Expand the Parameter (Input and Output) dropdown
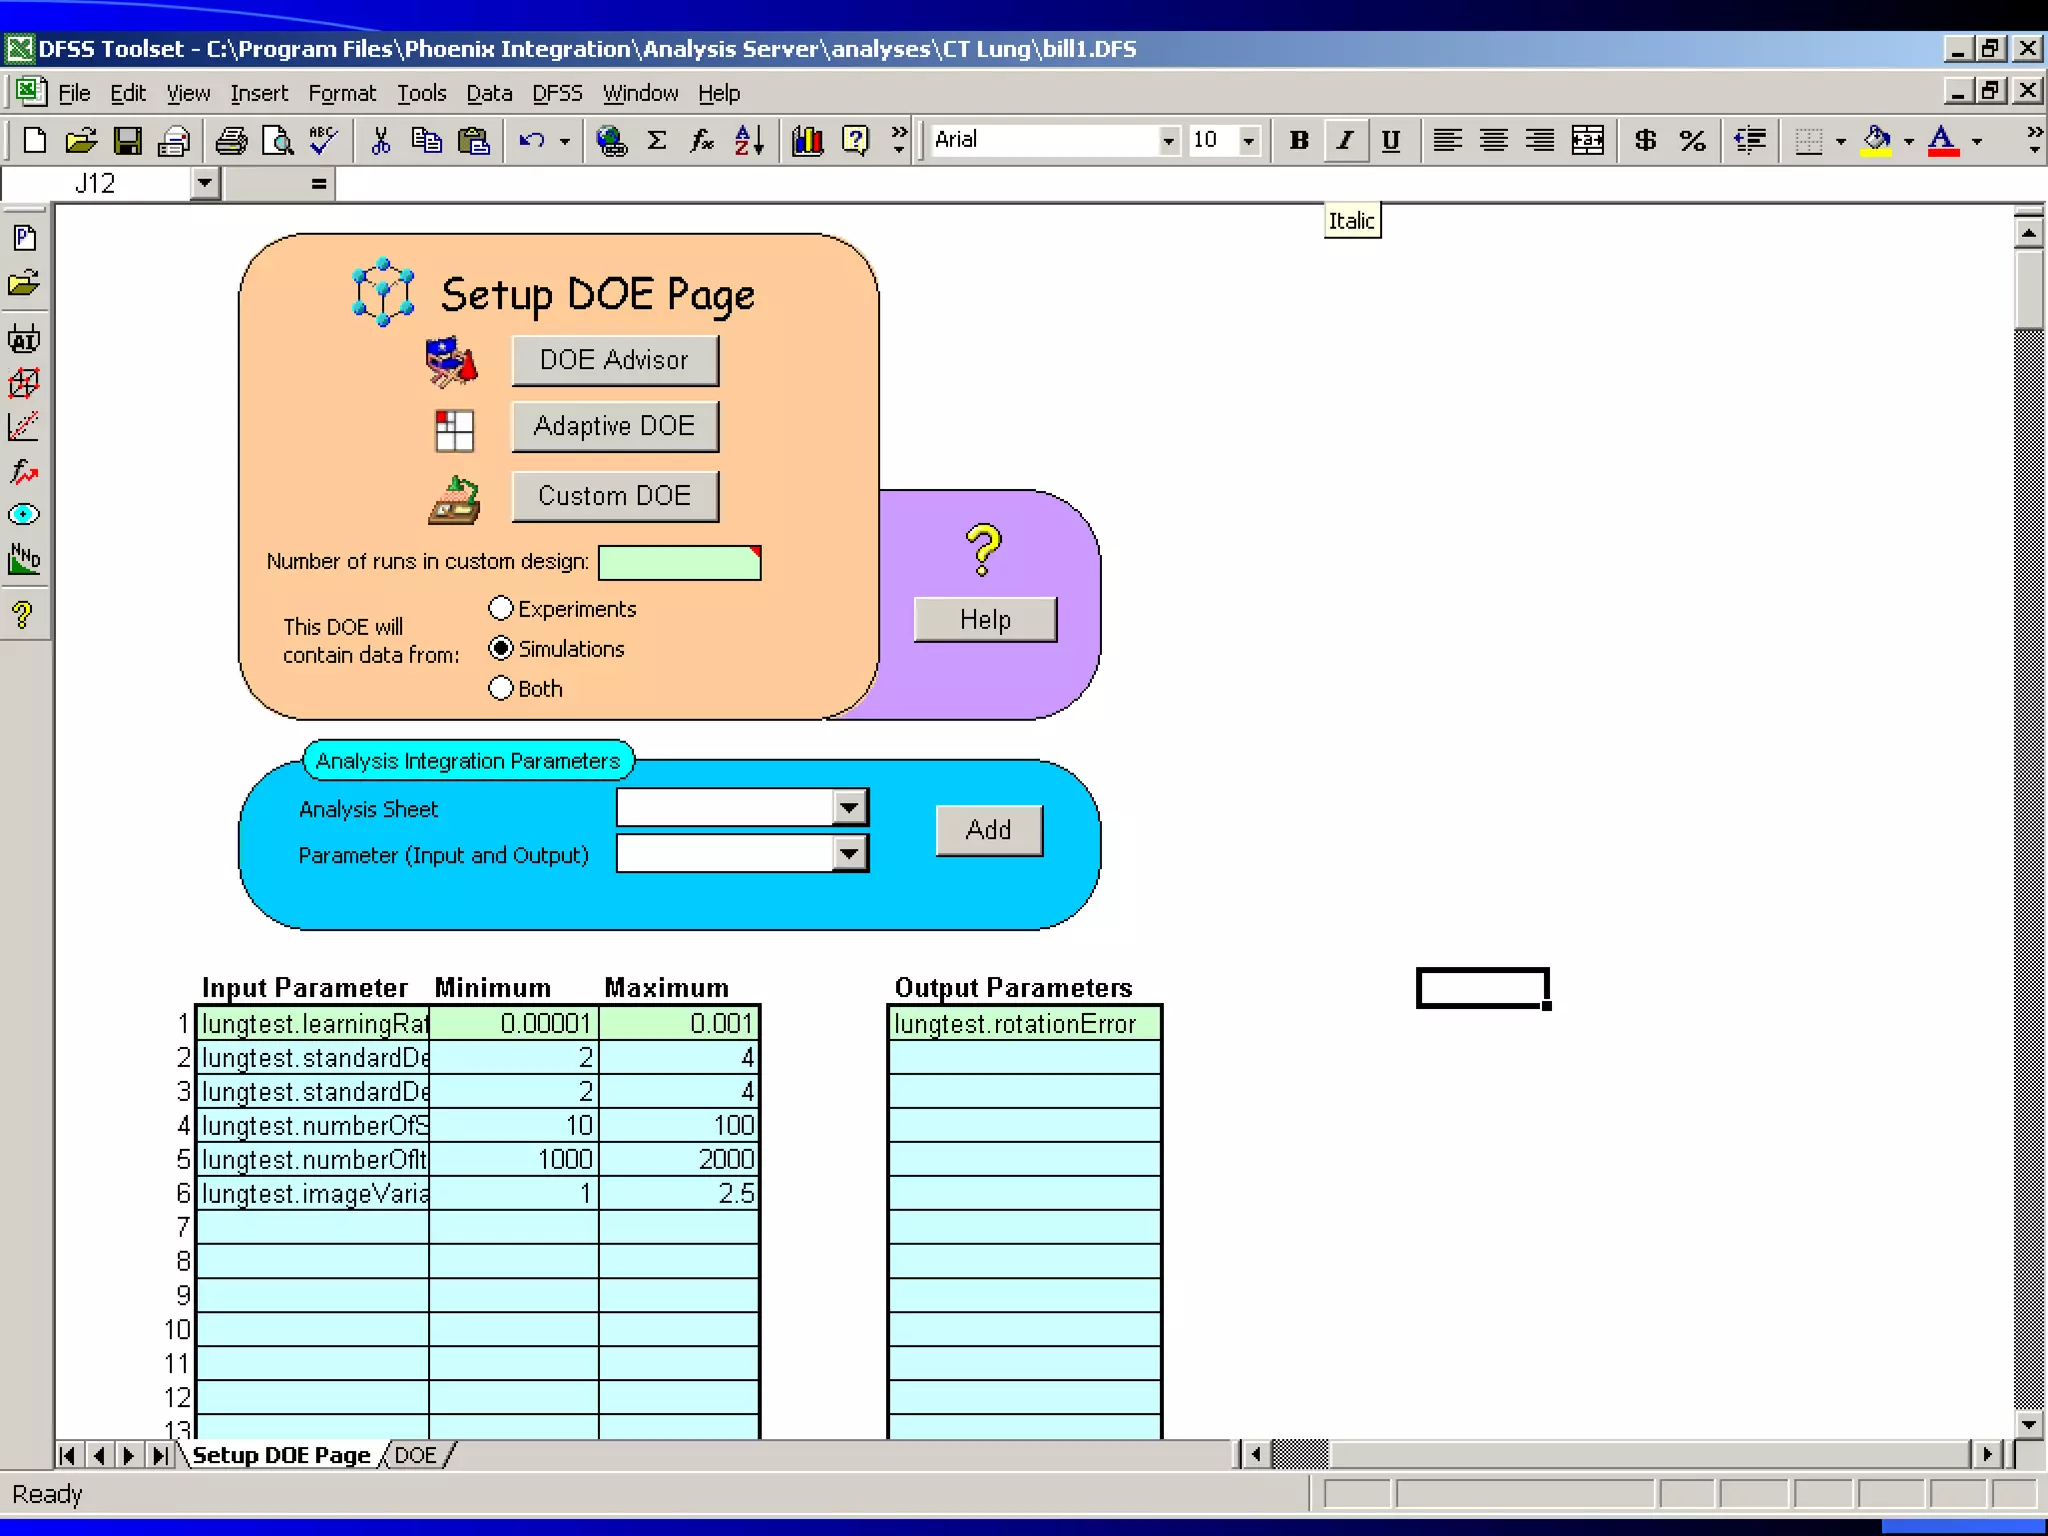The height and width of the screenshot is (1536, 2048). click(x=849, y=854)
